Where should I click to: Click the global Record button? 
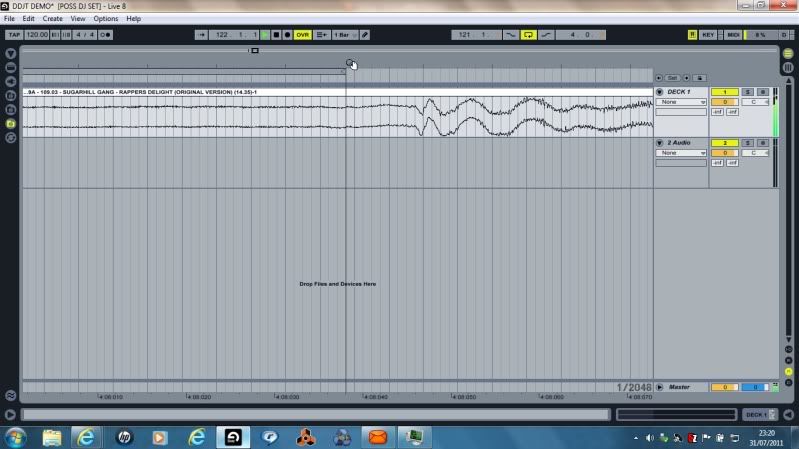click(x=288, y=35)
